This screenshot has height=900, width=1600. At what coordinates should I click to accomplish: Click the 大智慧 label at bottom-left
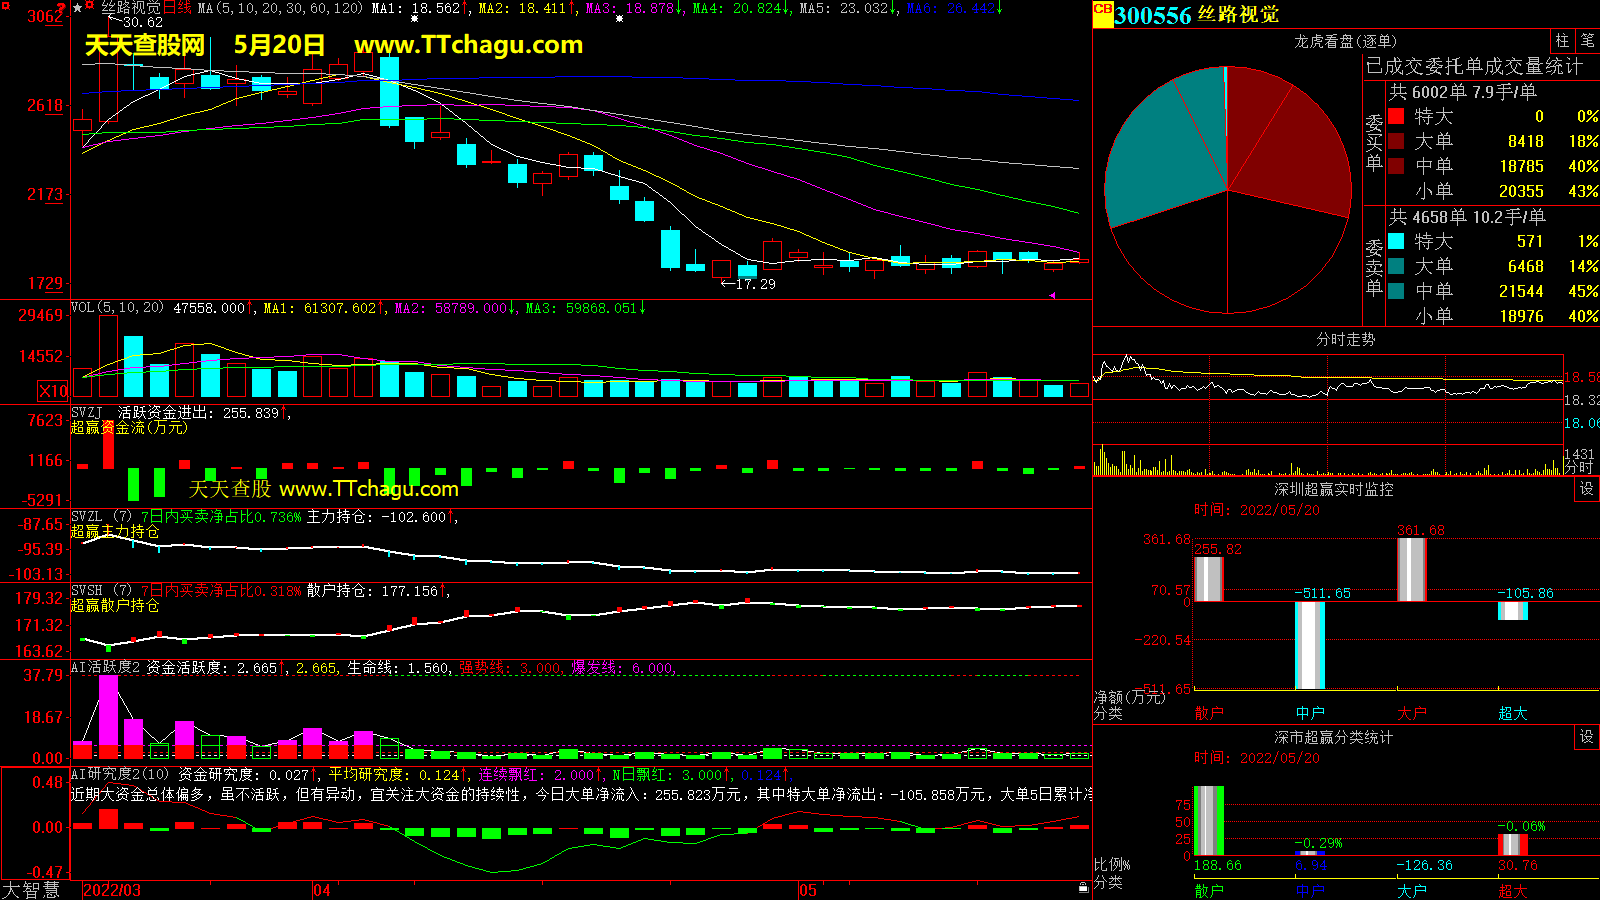point(31,890)
